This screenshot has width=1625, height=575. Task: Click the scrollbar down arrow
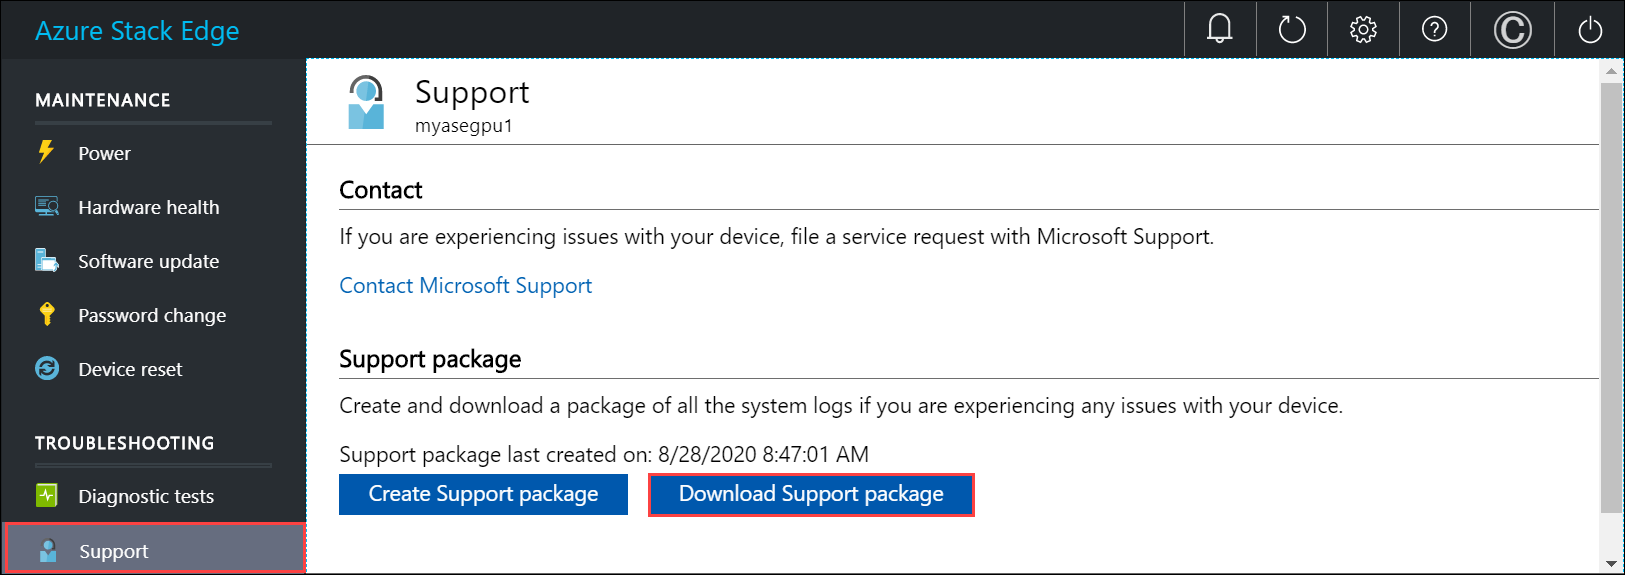[1611, 563]
